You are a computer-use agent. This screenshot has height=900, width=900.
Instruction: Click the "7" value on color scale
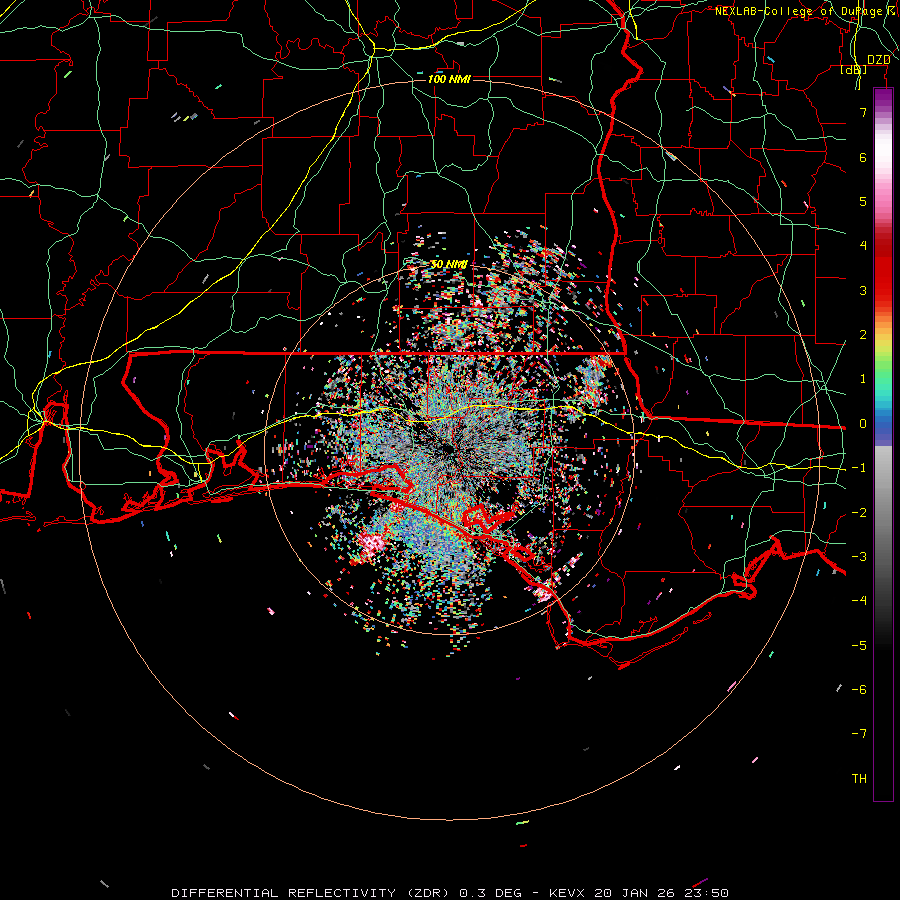[863, 113]
